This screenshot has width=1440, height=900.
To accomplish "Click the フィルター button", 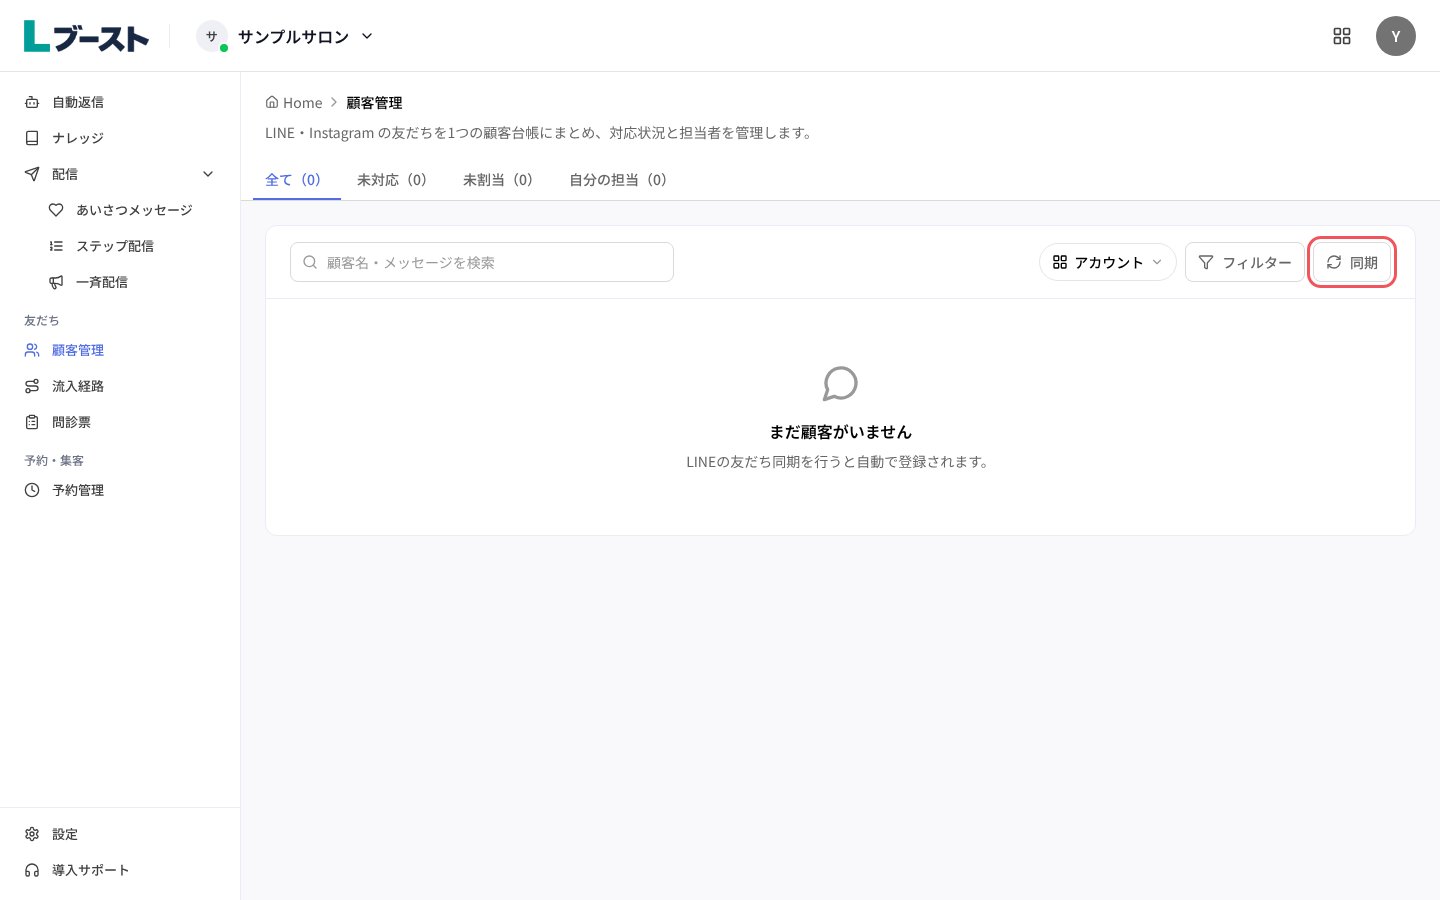I will pyautogui.click(x=1245, y=262).
